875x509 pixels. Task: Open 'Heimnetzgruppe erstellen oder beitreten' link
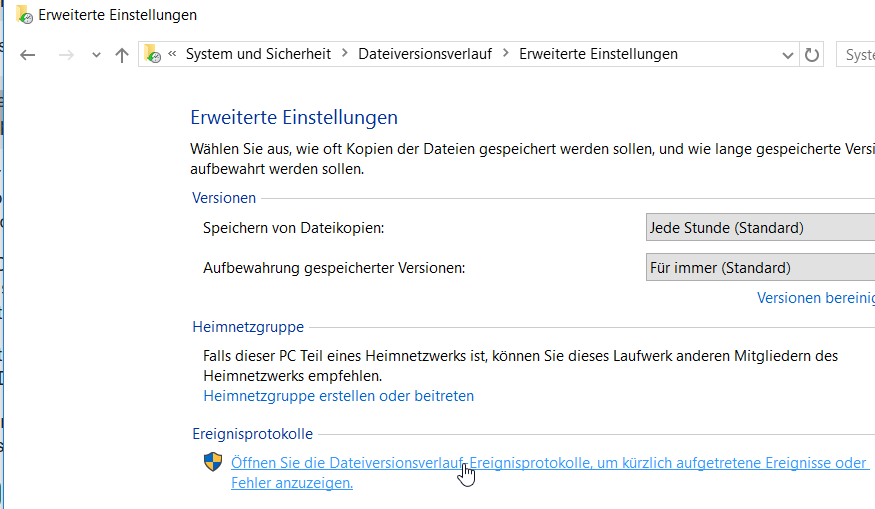point(338,396)
